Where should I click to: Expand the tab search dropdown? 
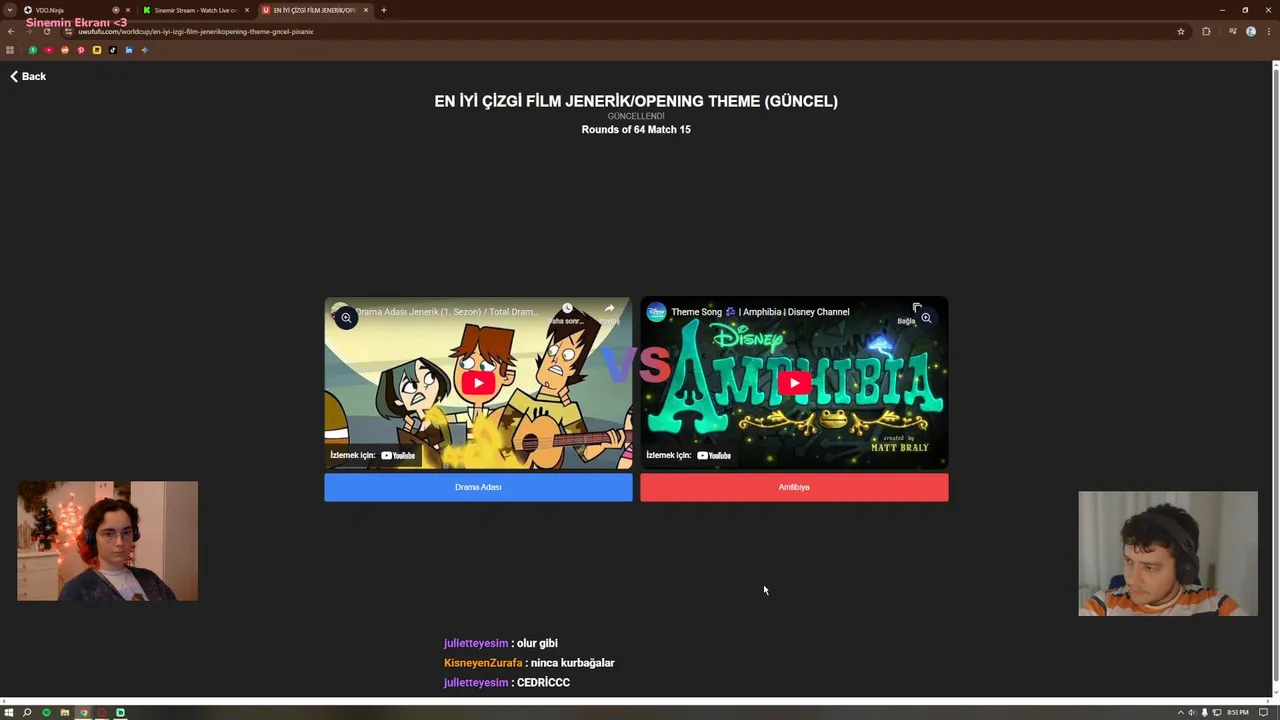click(9, 10)
